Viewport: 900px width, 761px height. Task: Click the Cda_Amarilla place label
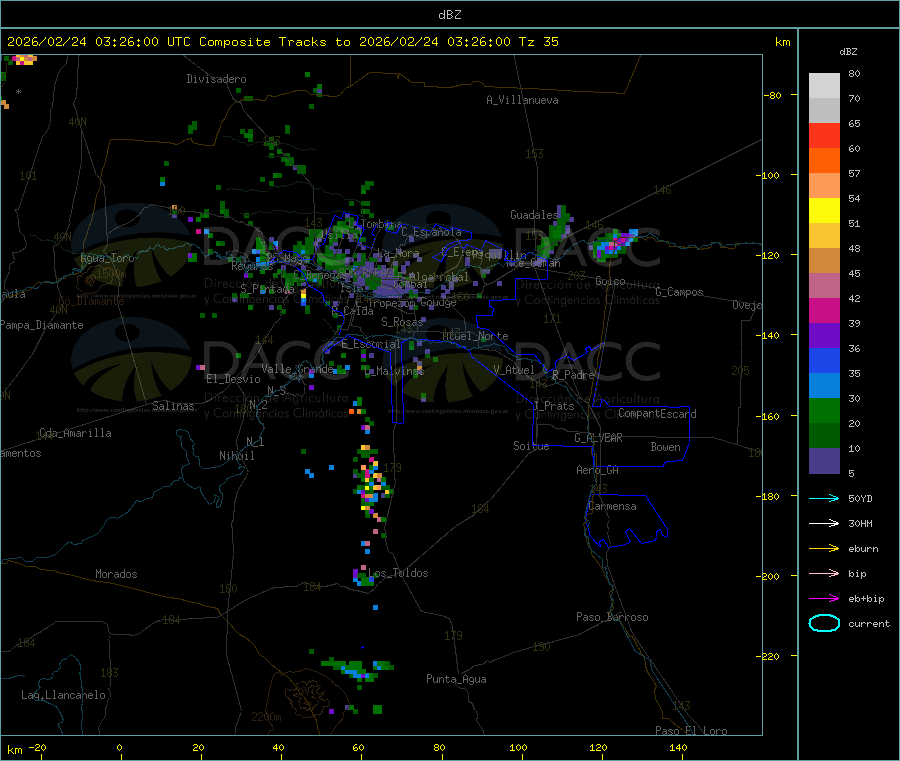pos(75,433)
